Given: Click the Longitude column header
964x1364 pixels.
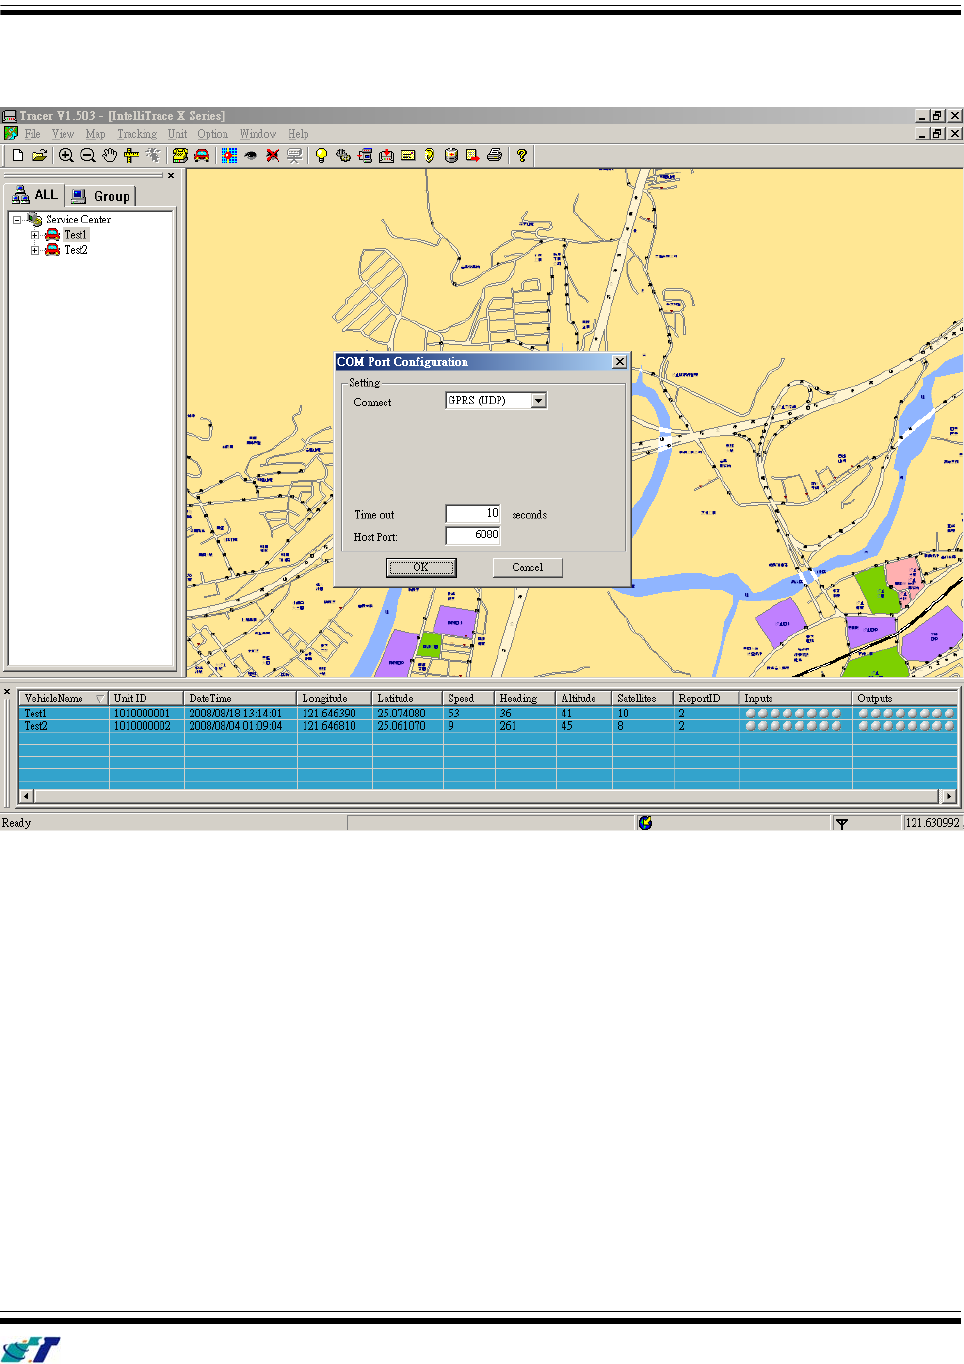Looking at the screenshot, I should pyautogui.click(x=334, y=698).
